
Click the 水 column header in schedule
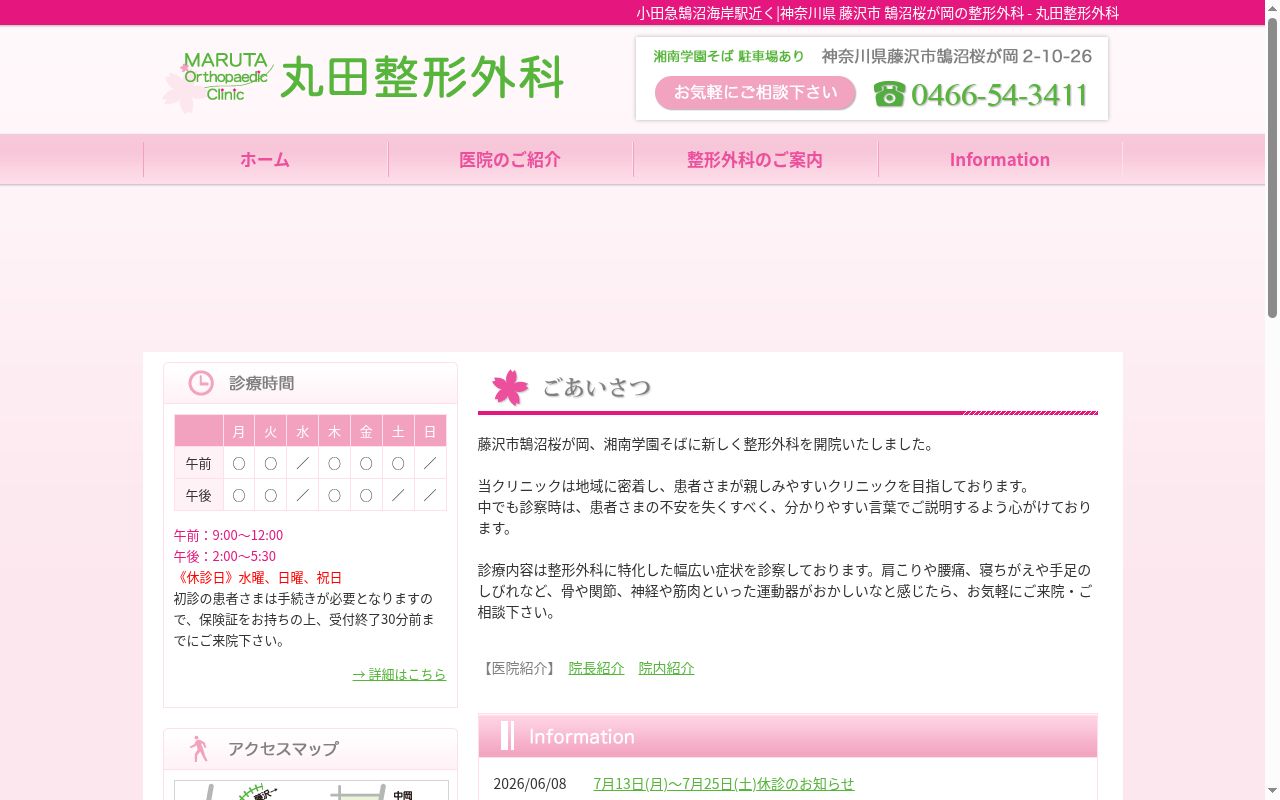click(302, 431)
